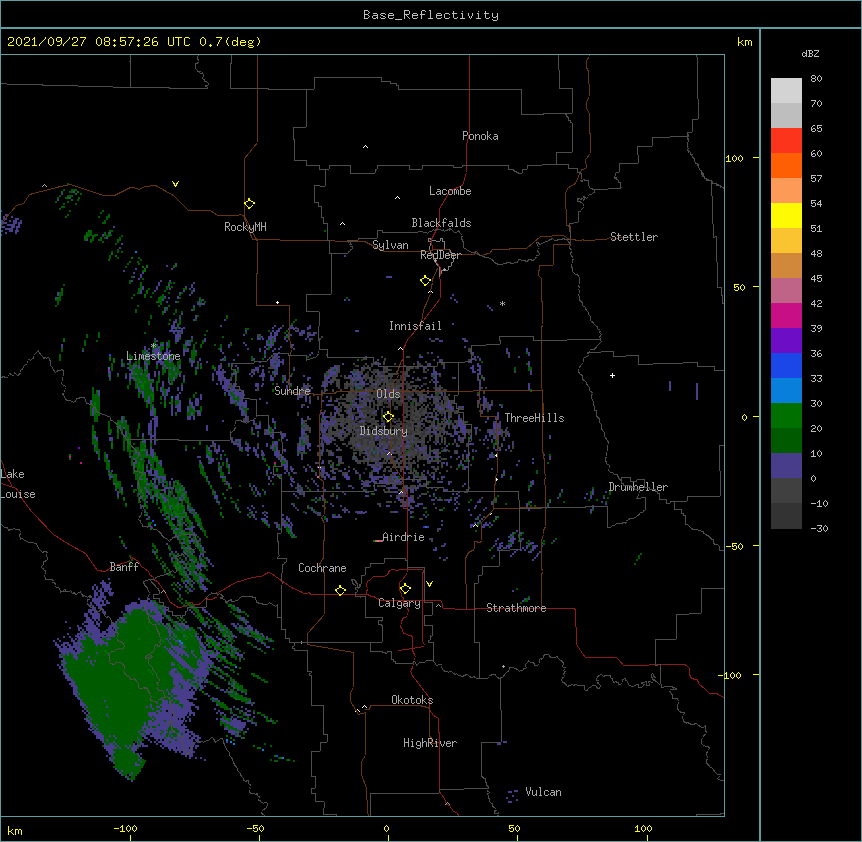Viewport: 862px width, 842px height.
Task: Select the Drumheller label
Action: coord(638,487)
